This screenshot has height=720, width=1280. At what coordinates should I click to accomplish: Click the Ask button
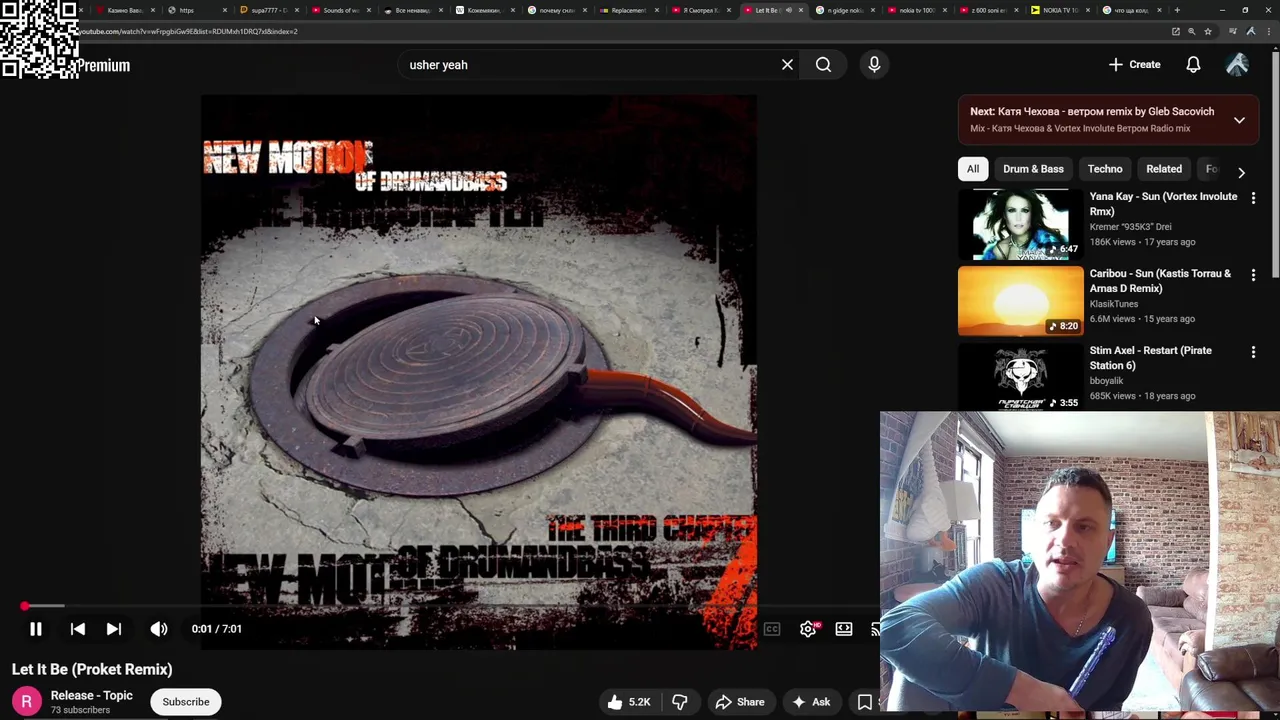point(811,702)
